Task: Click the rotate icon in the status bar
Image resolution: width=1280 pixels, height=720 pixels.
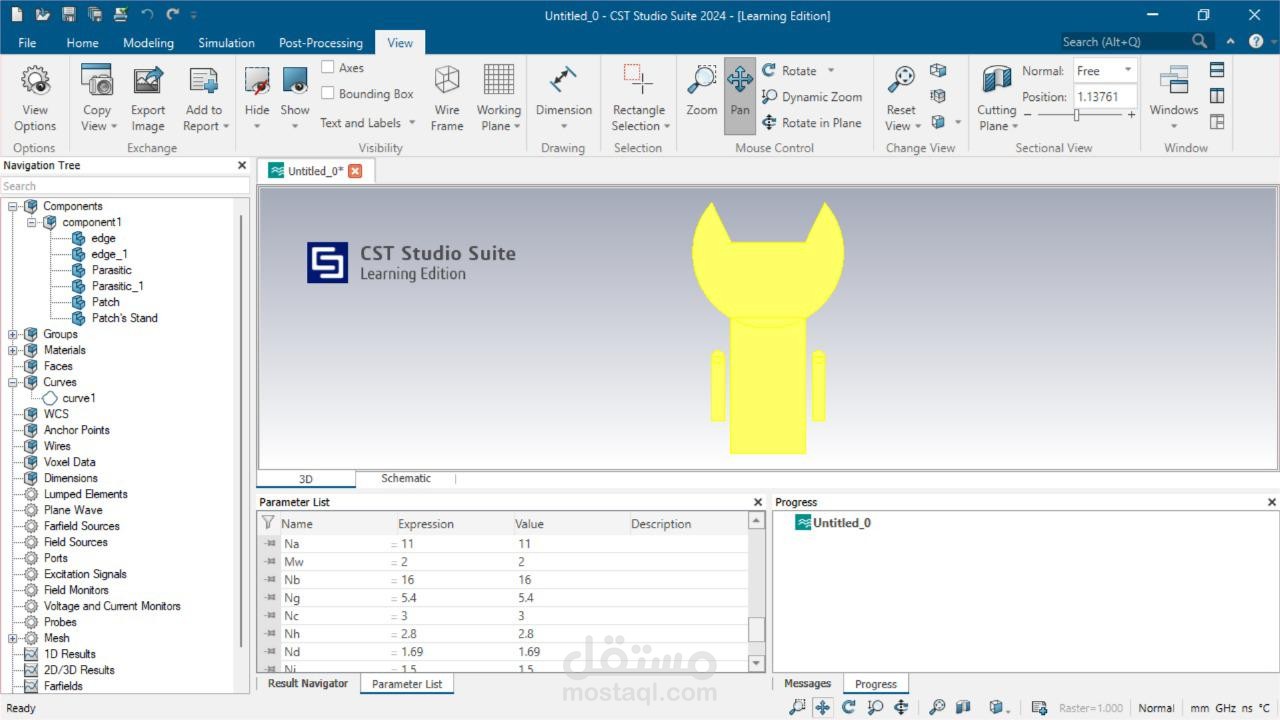Action: click(849, 707)
